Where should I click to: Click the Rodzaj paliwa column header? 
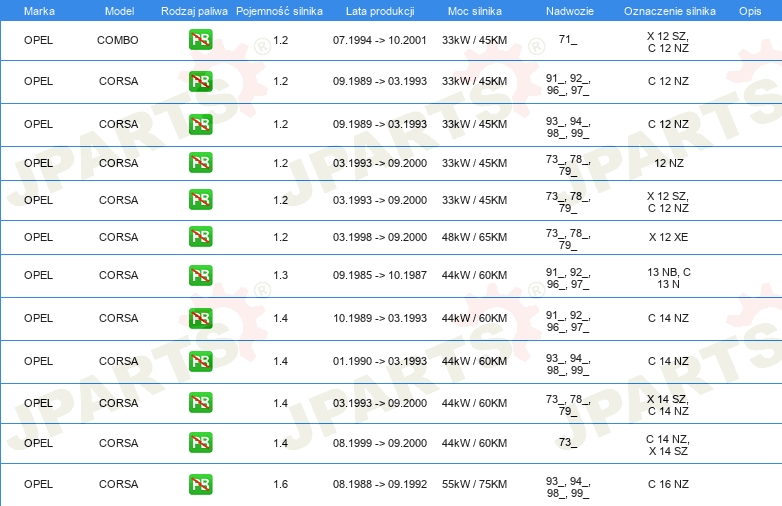click(194, 11)
